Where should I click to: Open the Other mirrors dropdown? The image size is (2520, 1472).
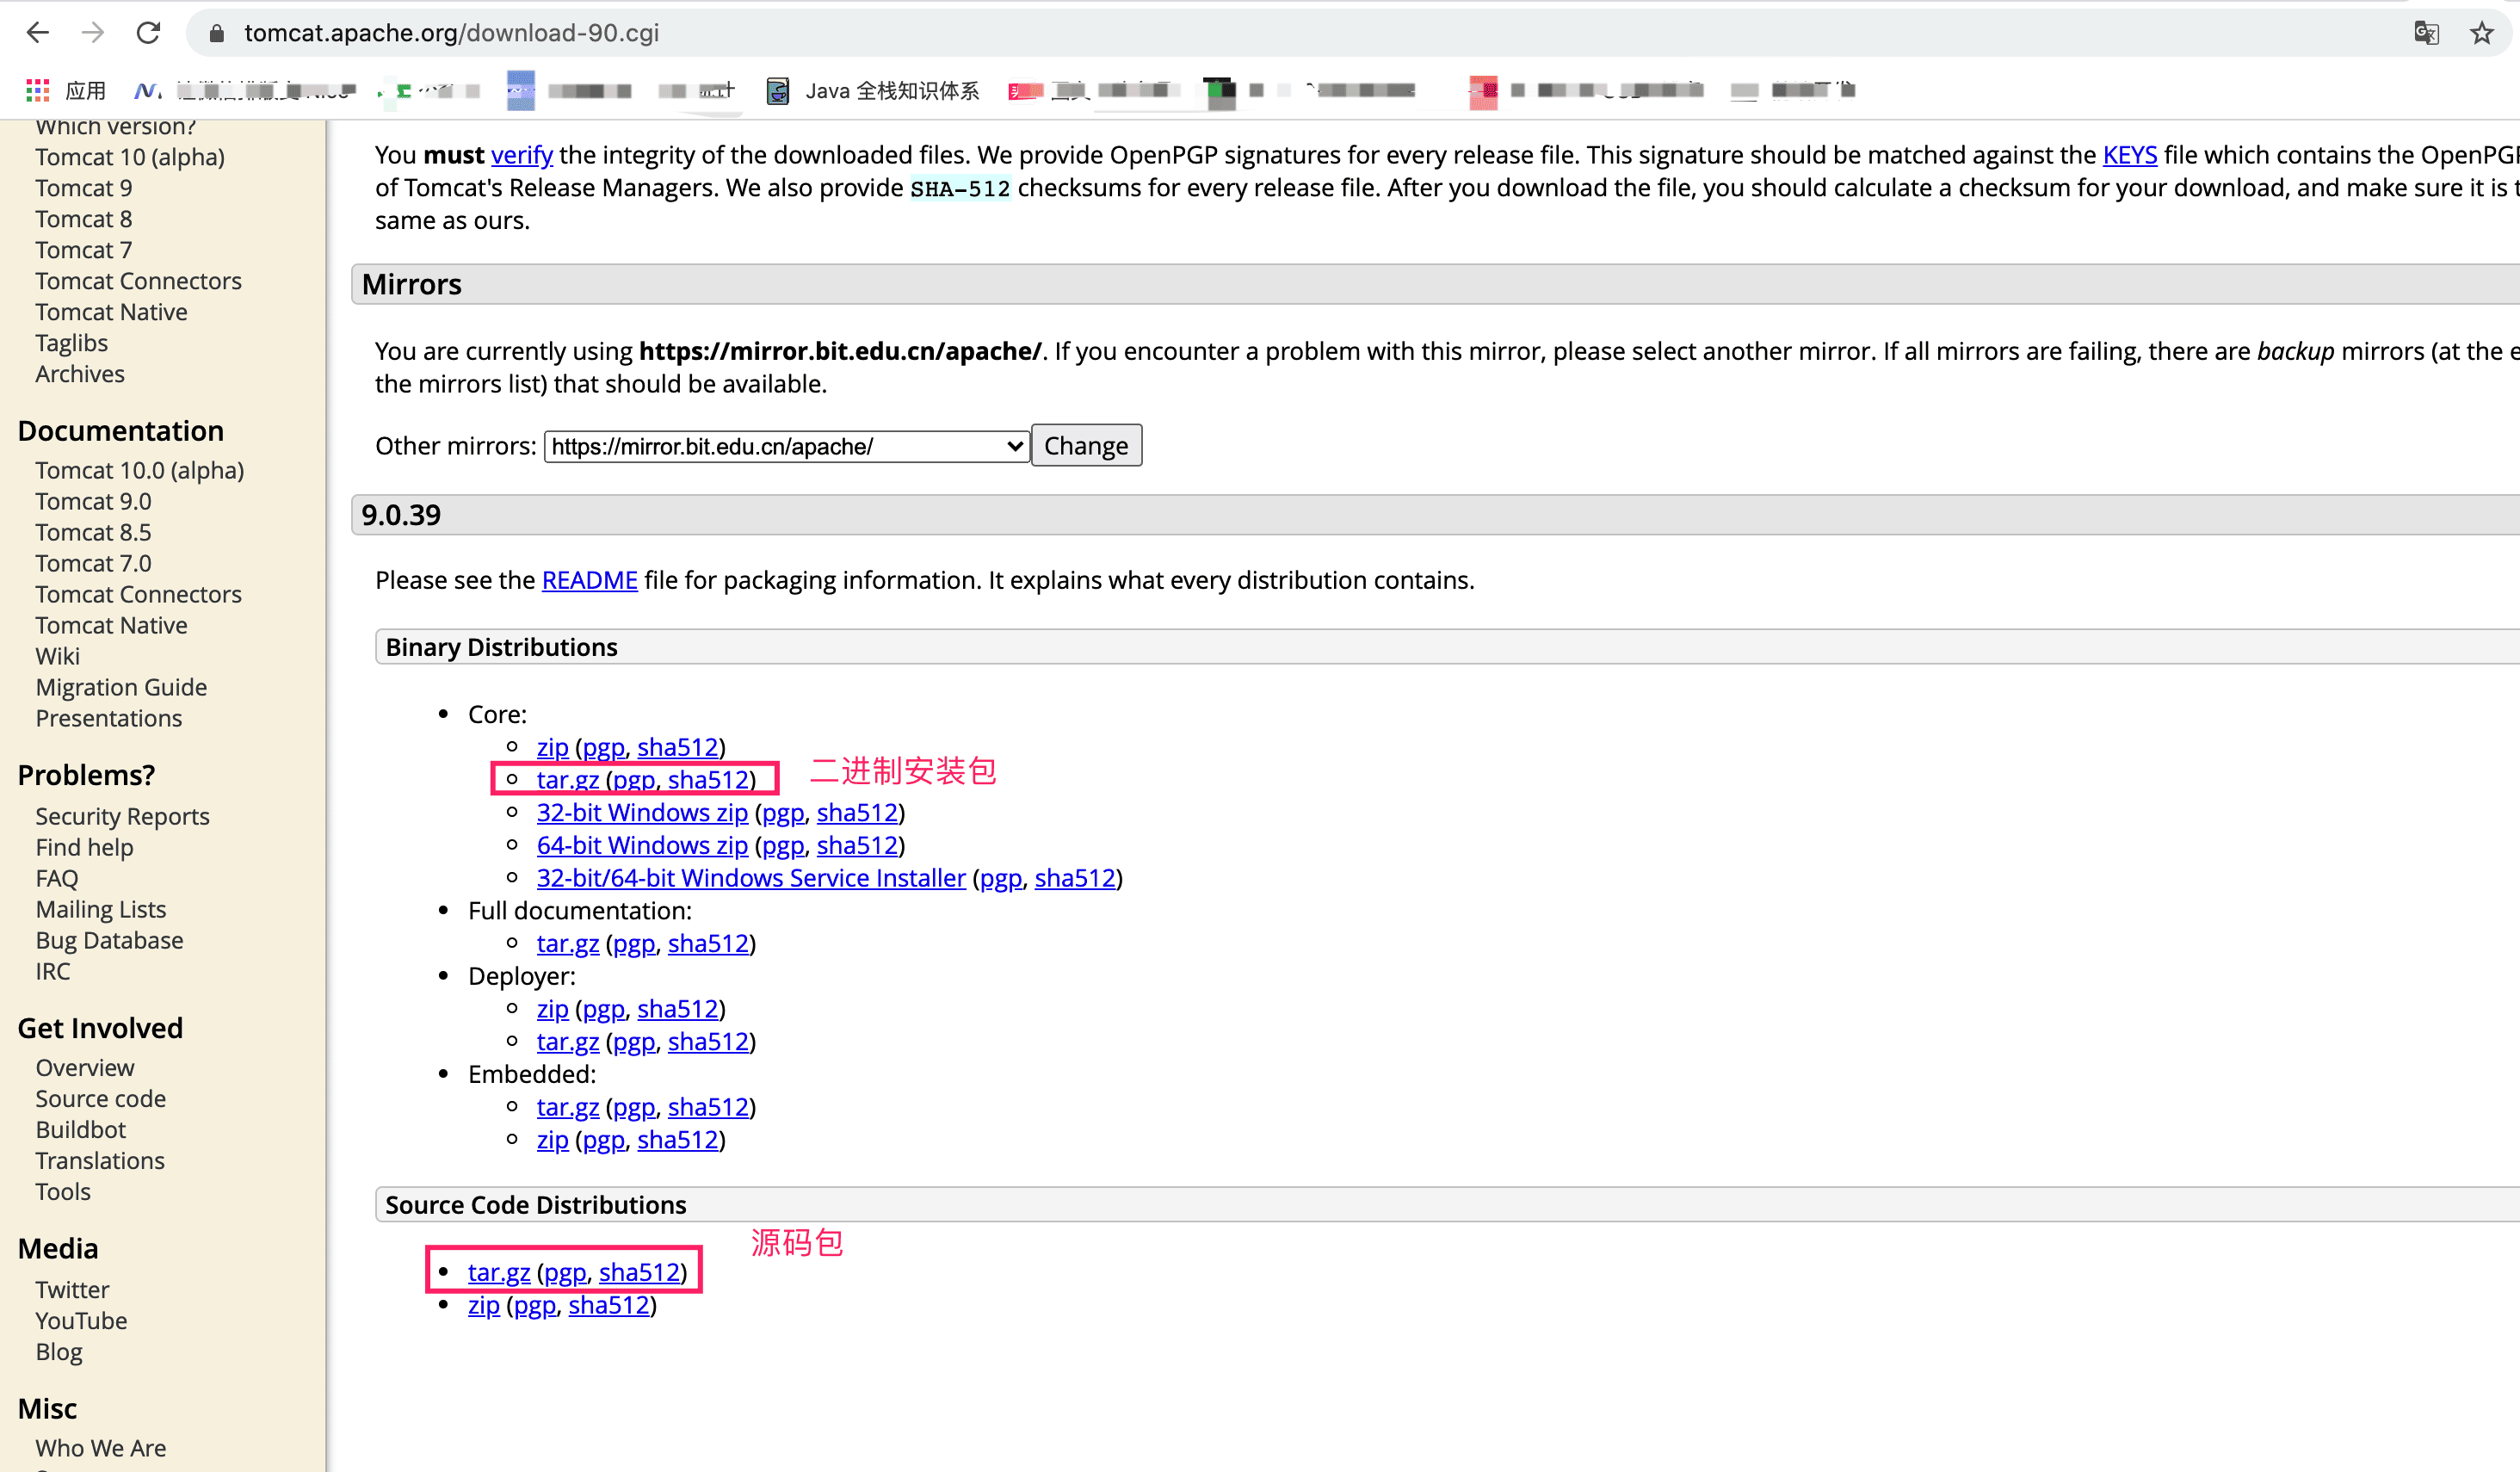(786, 446)
